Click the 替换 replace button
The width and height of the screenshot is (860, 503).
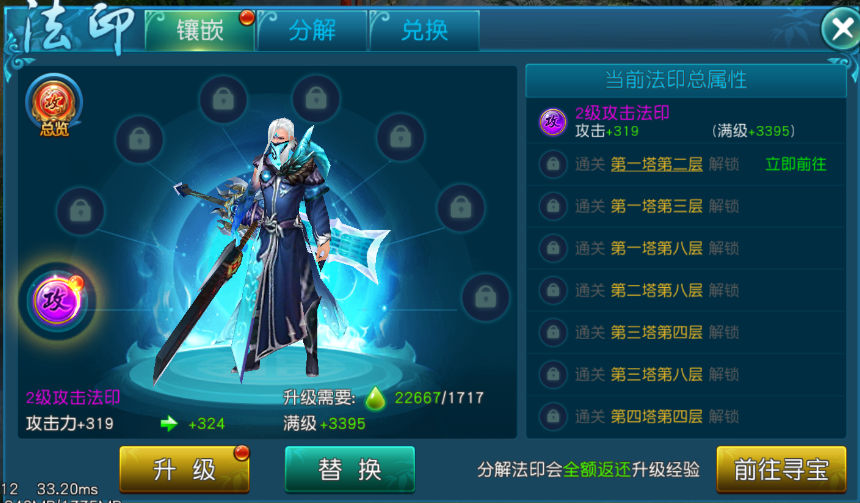pos(350,469)
